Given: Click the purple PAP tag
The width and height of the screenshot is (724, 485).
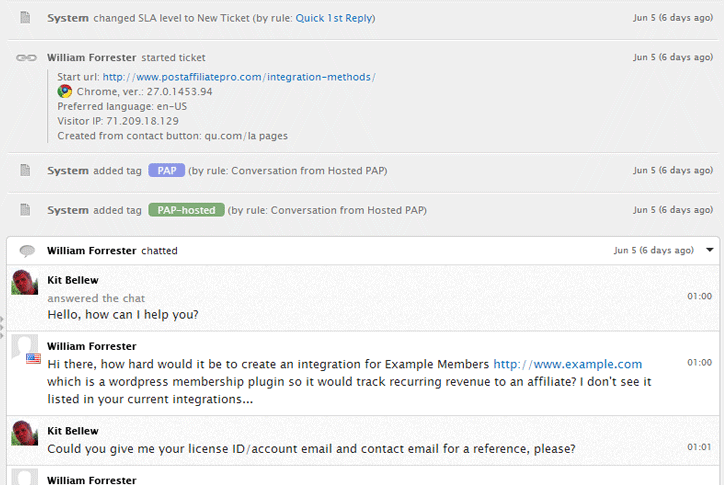Looking at the screenshot, I should [x=166, y=171].
